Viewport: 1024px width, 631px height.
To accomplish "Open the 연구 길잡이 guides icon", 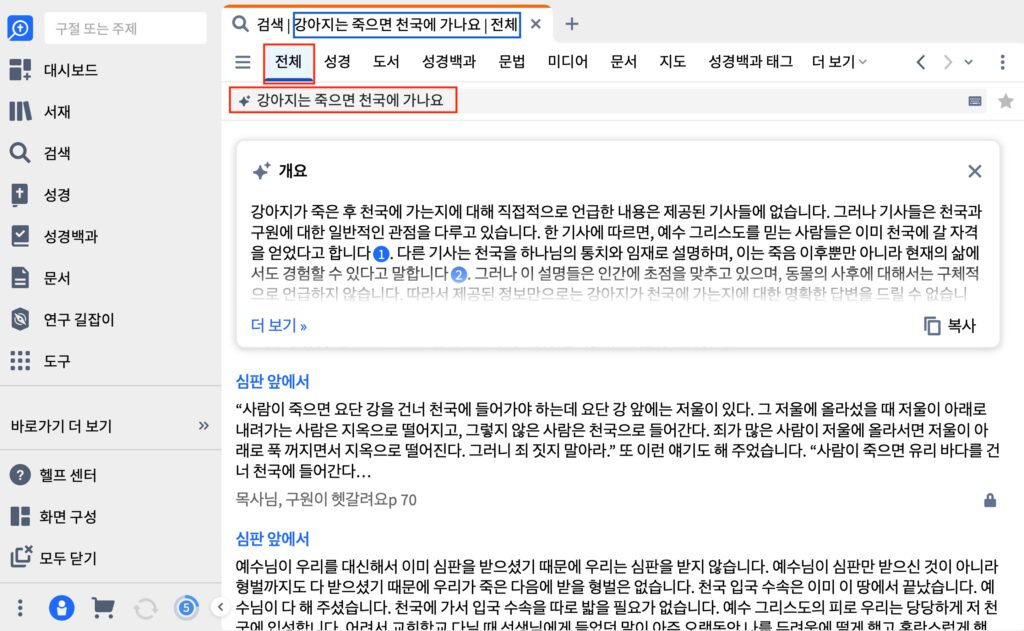I will 20,319.
